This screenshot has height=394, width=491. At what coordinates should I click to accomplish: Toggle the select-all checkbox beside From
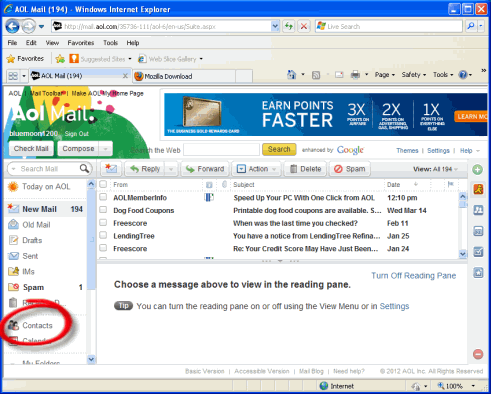[x=103, y=184]
